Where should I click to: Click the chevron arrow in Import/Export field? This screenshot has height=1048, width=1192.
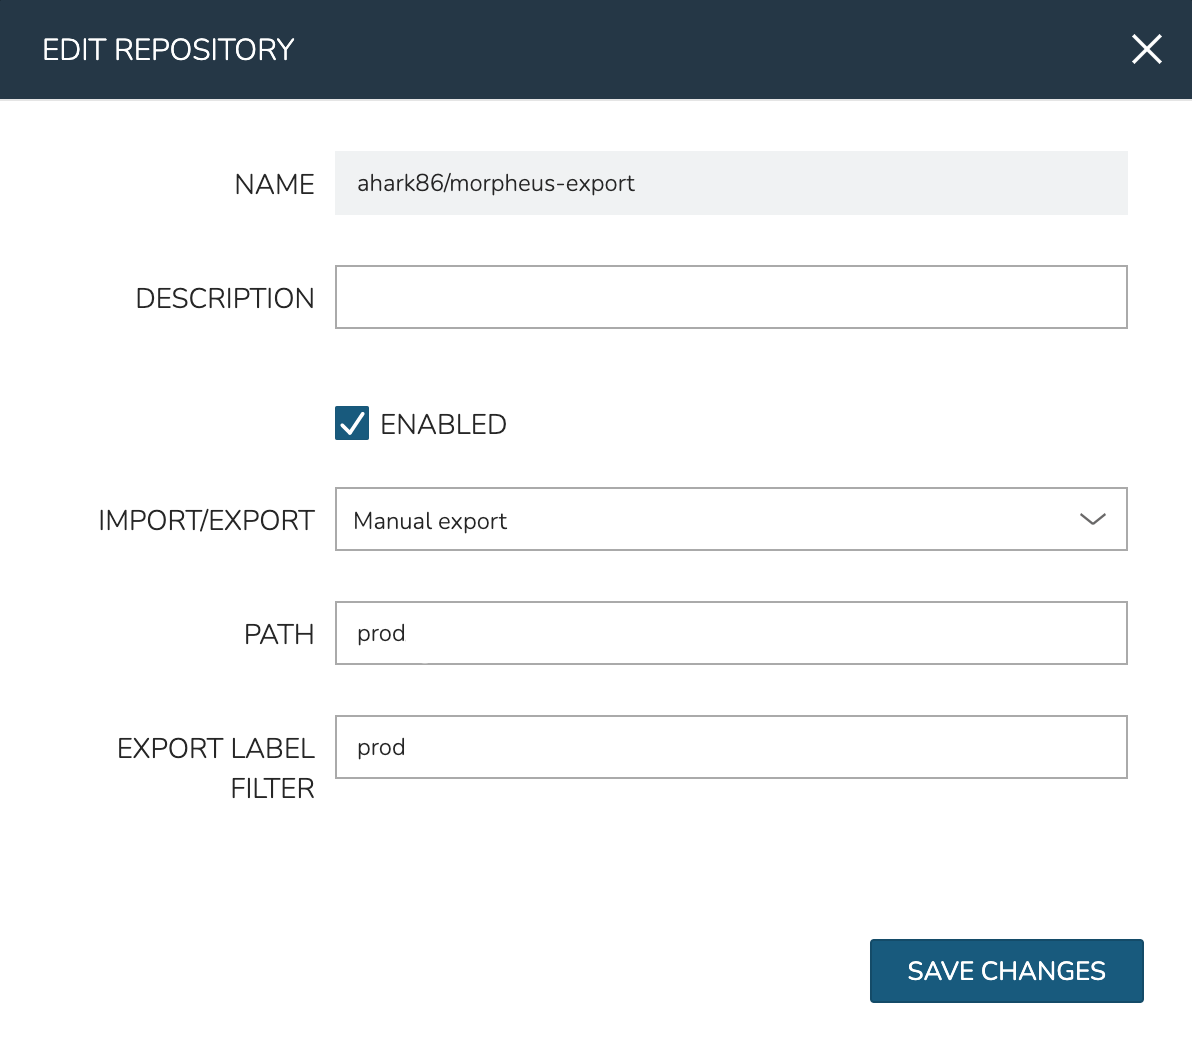1092,519
